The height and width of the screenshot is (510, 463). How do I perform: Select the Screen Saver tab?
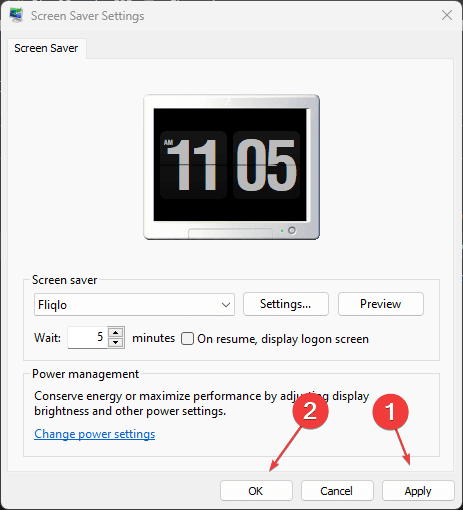coord(46,48)
